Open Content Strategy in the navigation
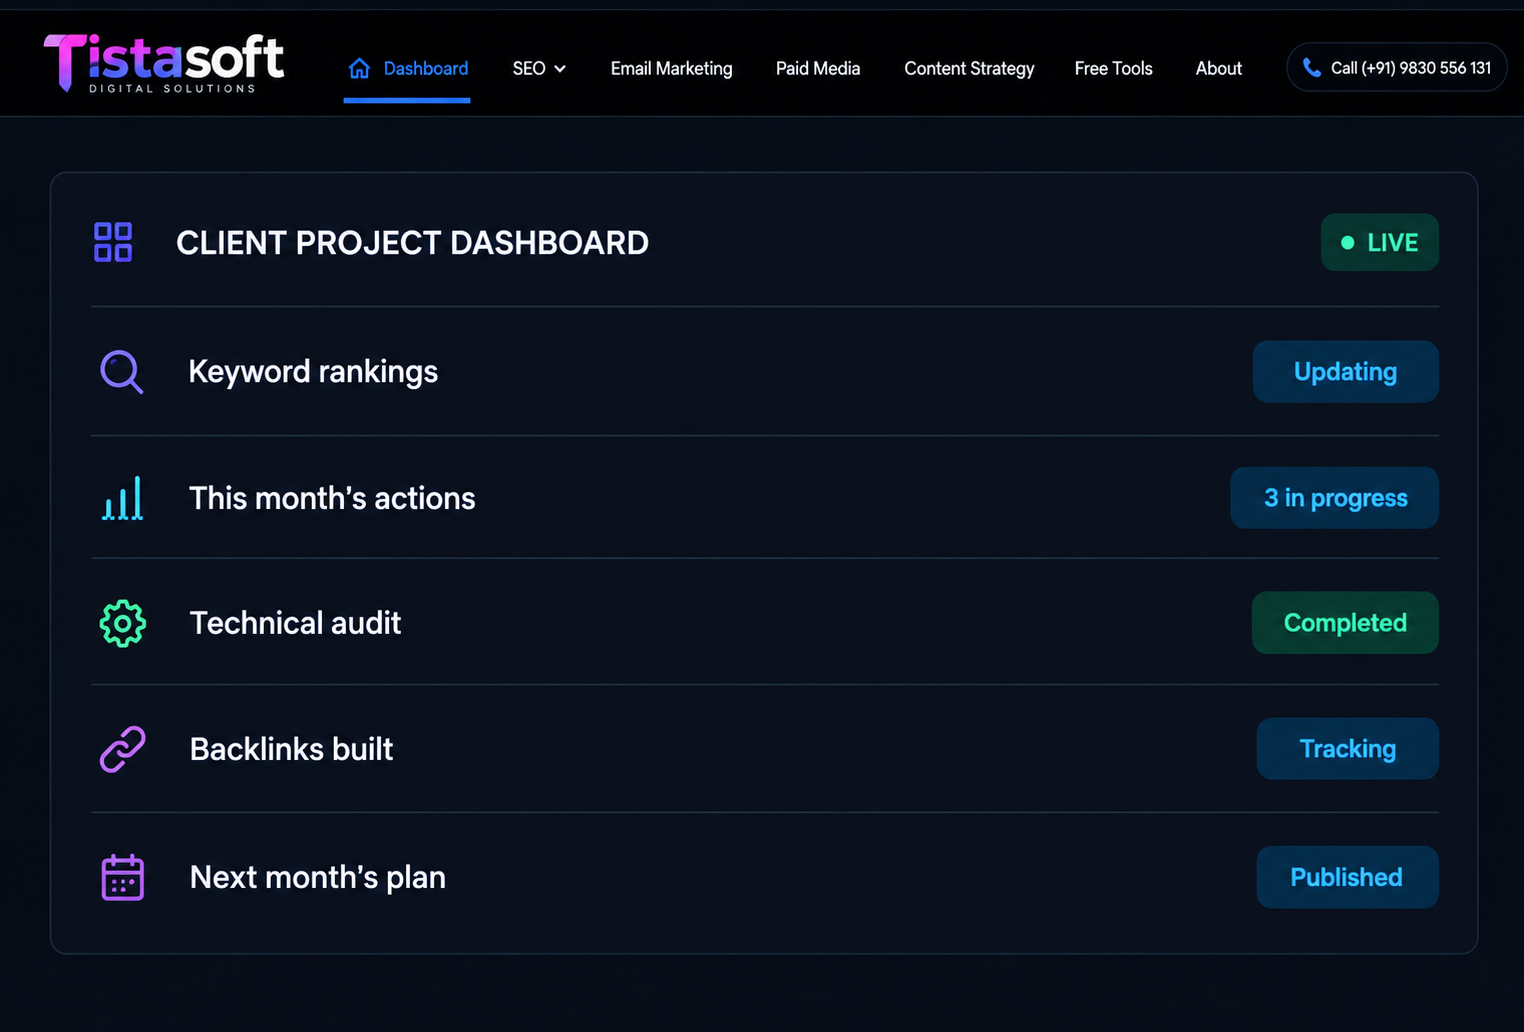 [x=969, y=68]
